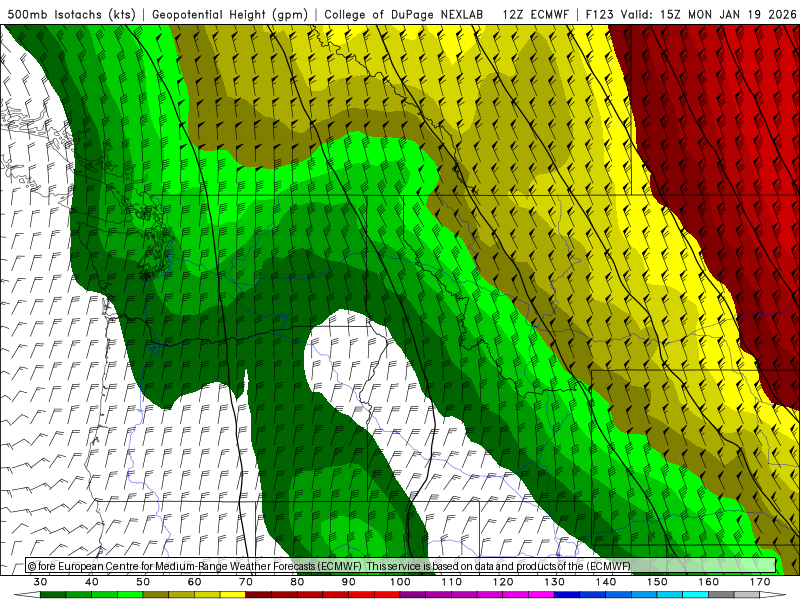
Task: Click the '500mb Isotachs (kts)' title text
Action: click(71, 15)
